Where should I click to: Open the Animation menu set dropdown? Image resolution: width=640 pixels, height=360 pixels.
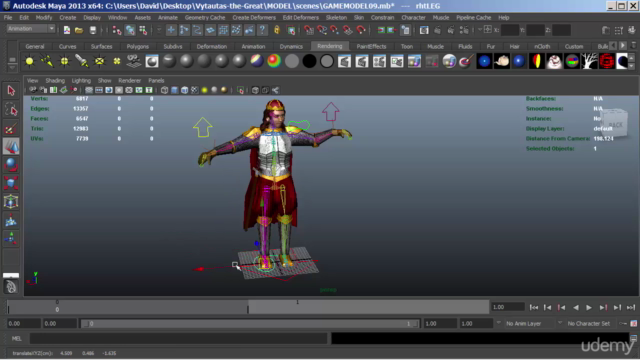click(31, 29)
